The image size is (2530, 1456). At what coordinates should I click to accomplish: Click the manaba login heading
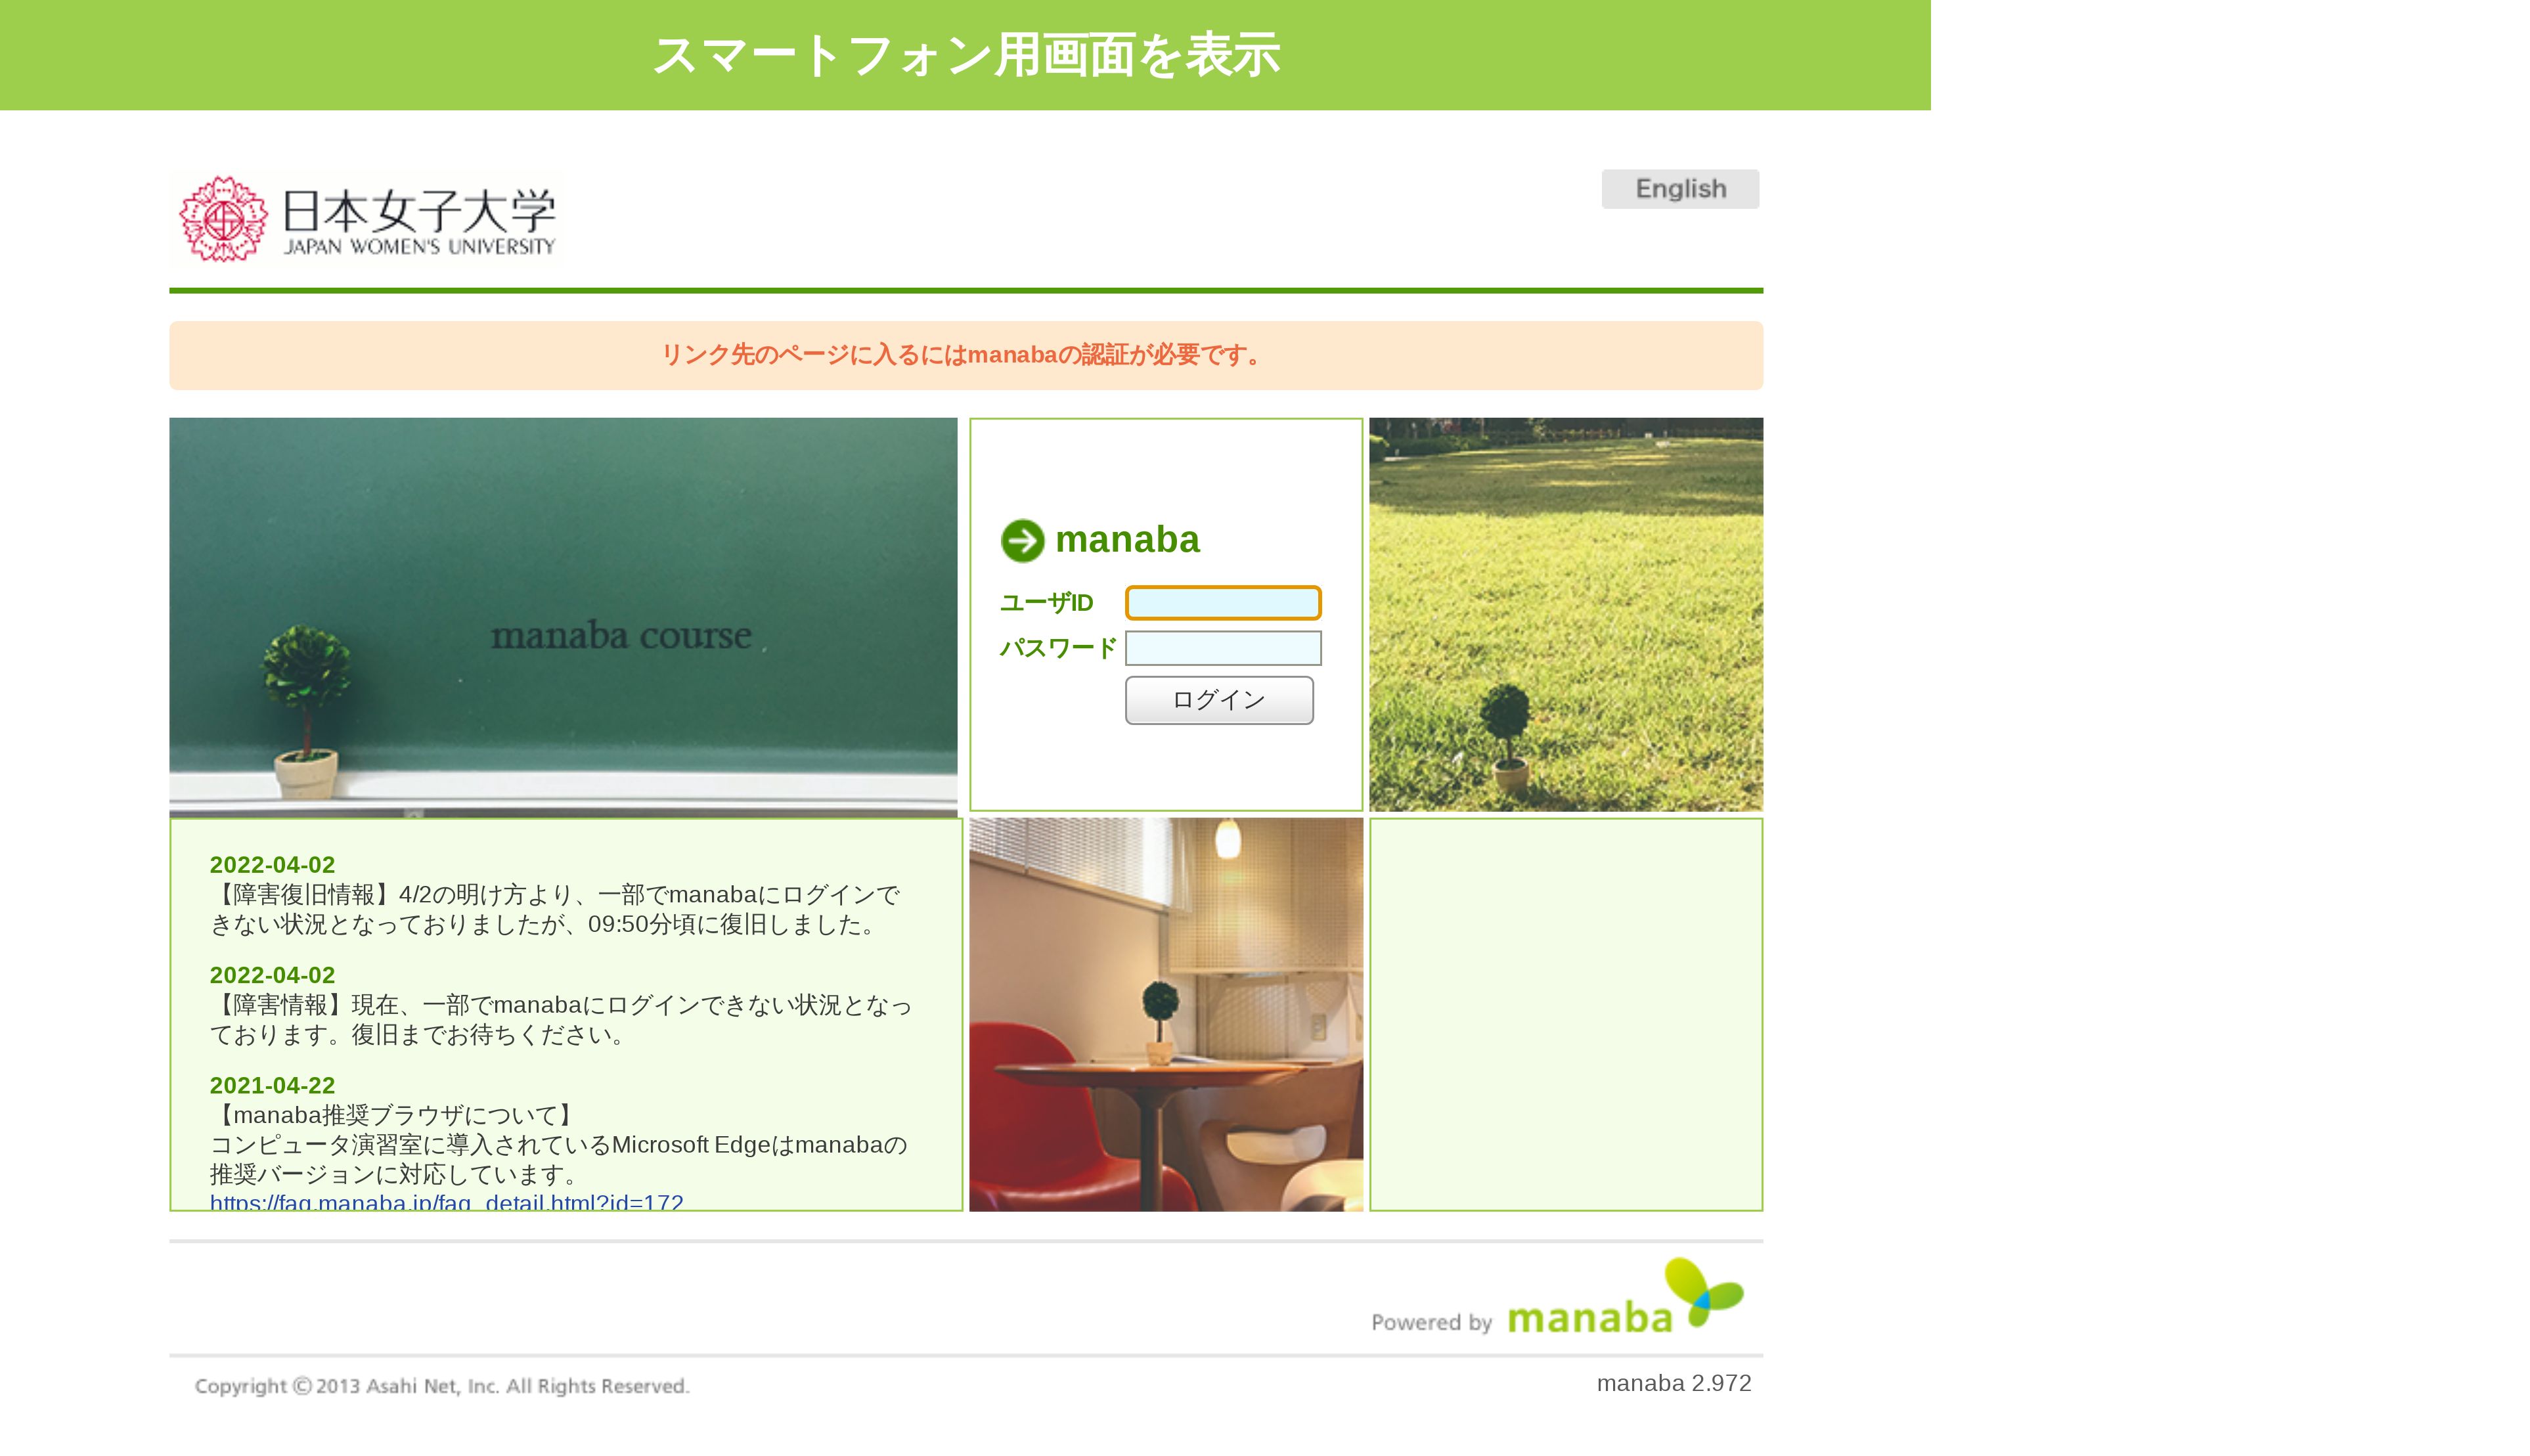pos(1127,540)
